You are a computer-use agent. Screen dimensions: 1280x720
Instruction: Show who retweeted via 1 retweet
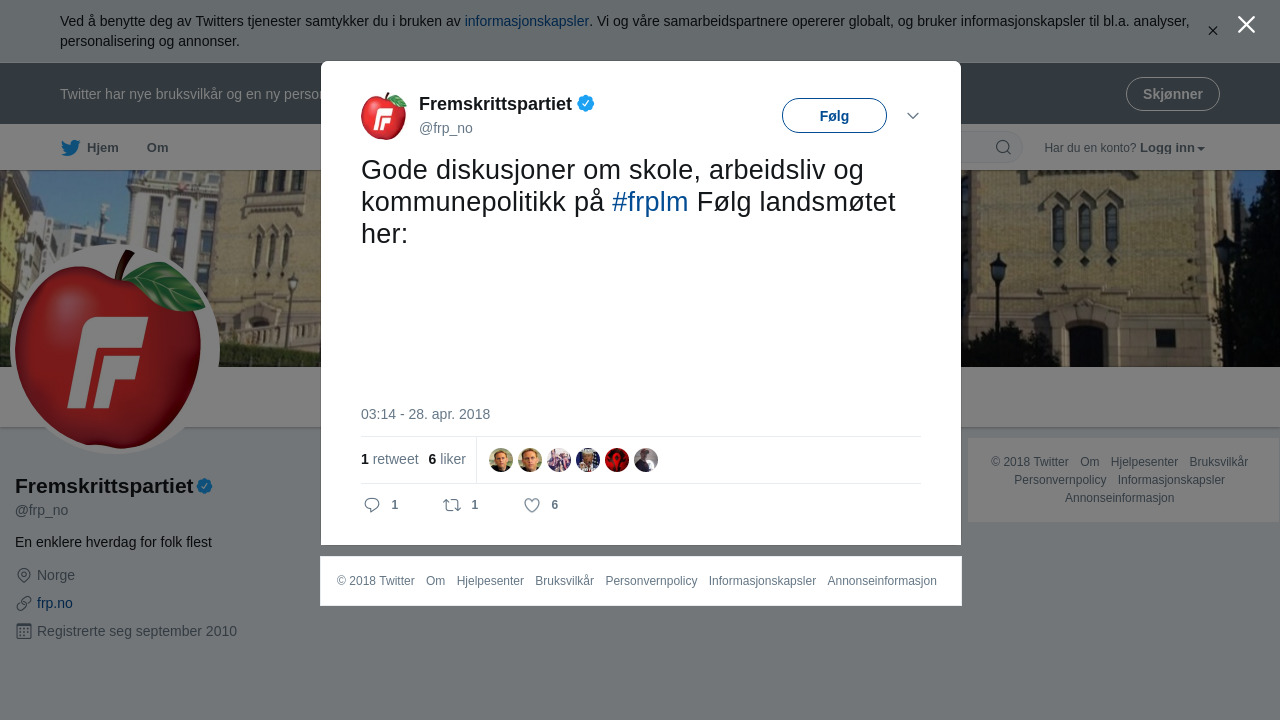click(390, 459)
